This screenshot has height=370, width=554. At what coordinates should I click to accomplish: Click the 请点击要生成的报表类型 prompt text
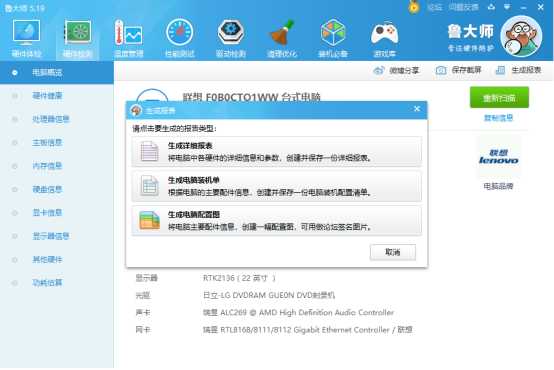click(174, 128)
